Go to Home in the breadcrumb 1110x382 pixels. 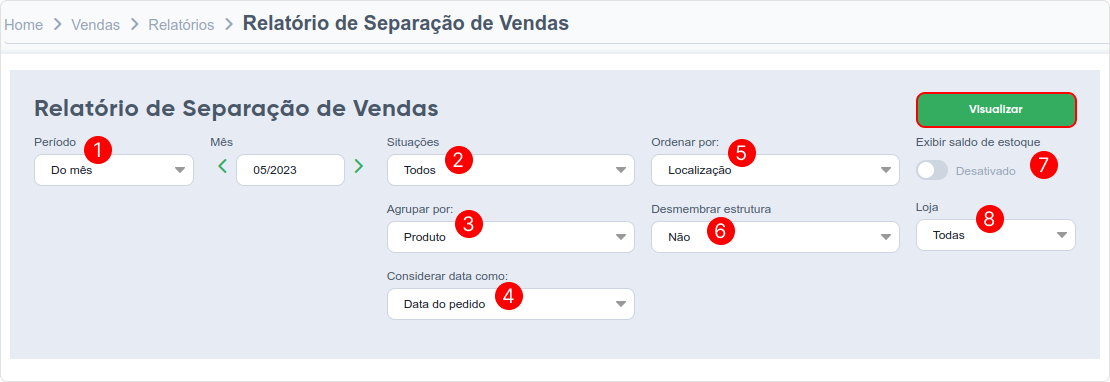(23, 25)
